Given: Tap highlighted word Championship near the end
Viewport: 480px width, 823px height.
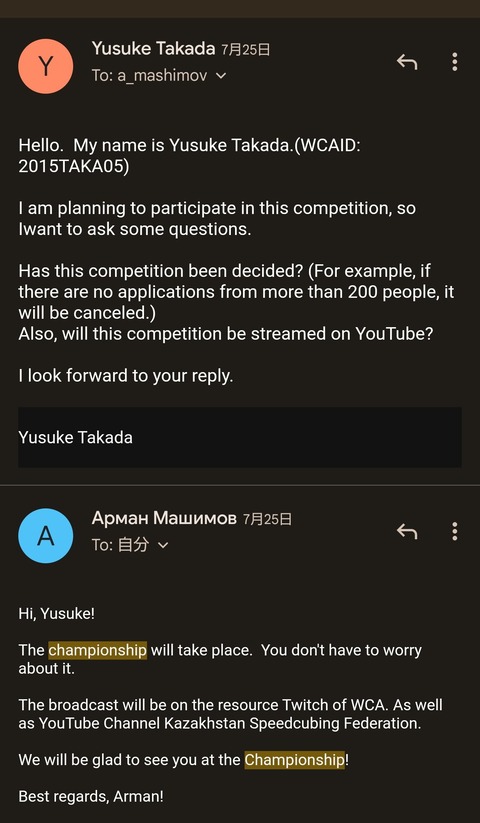Looking at the screenshot, I should (294, 759).
